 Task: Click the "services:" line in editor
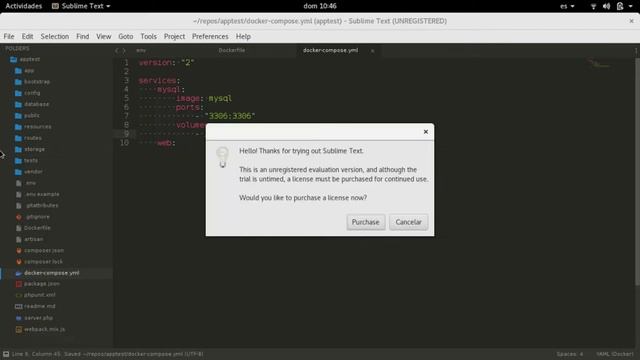(159, 80)
